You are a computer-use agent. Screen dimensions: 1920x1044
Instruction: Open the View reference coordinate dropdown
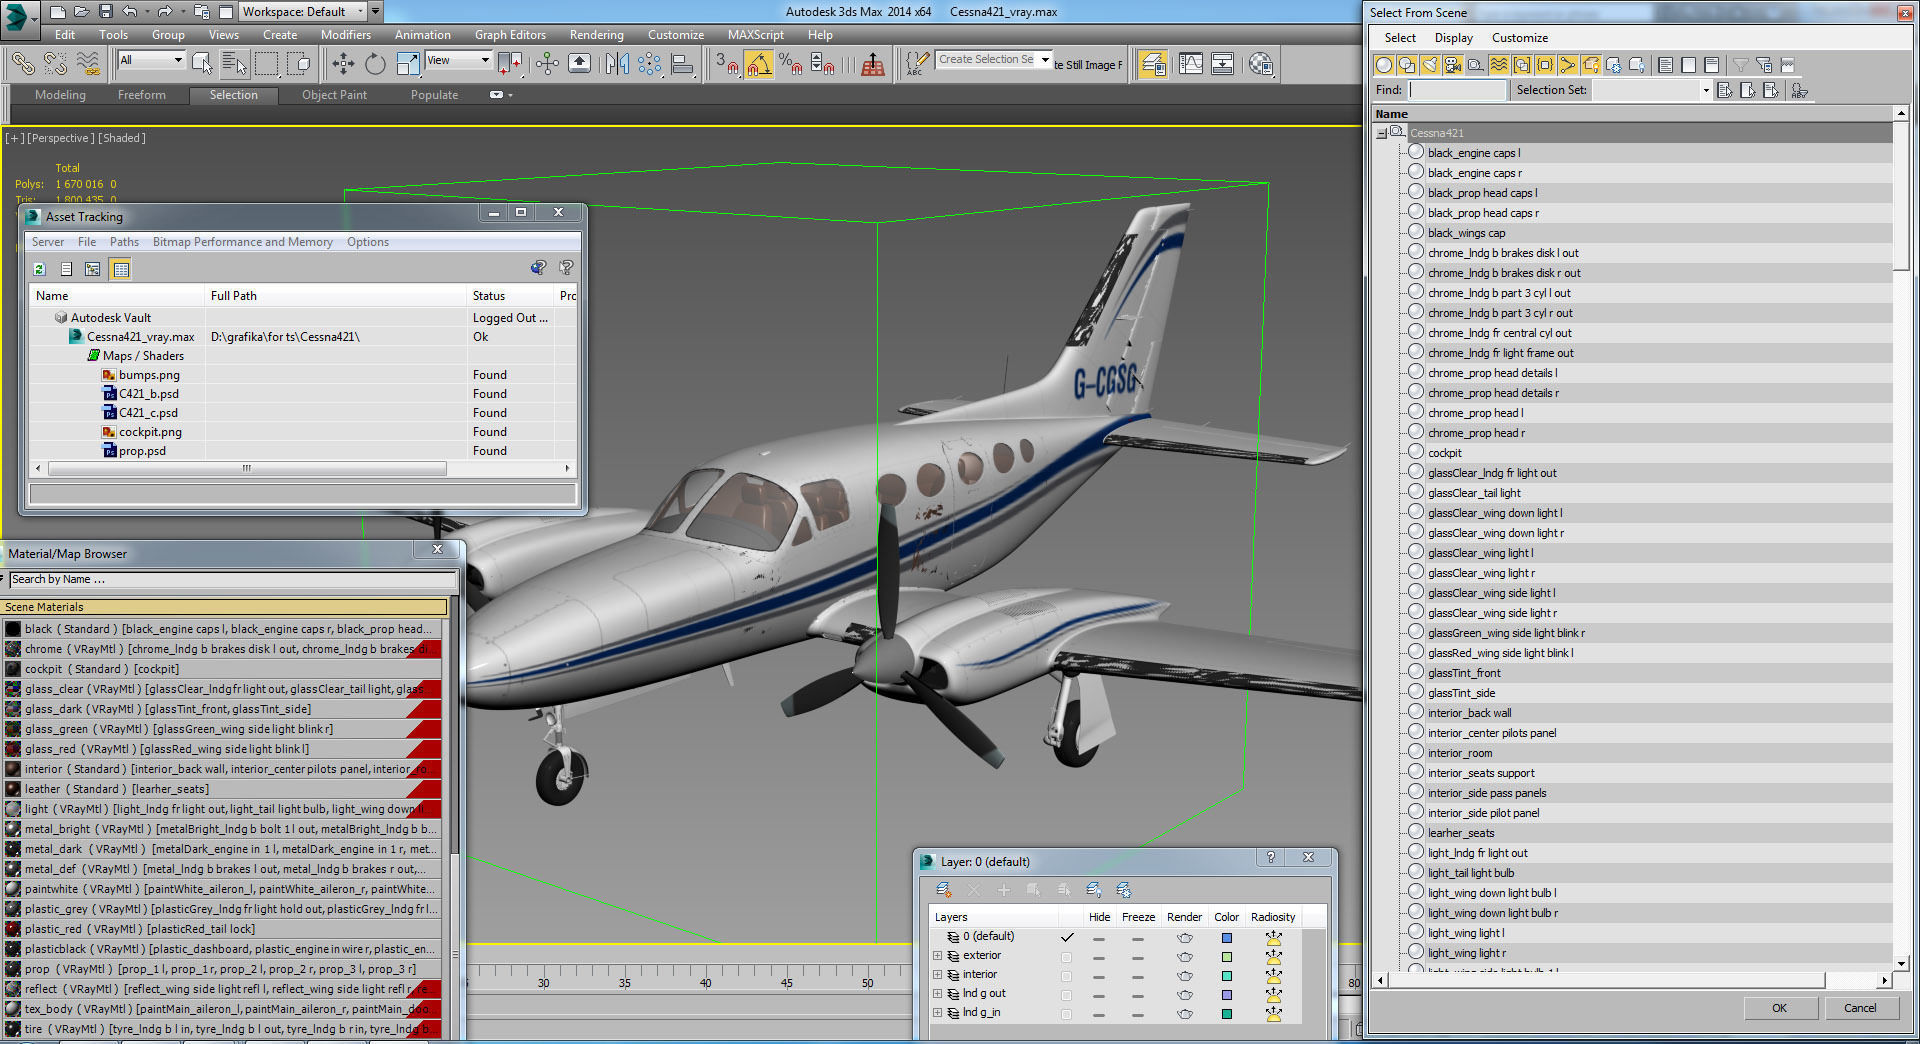[x=485, y=60]
